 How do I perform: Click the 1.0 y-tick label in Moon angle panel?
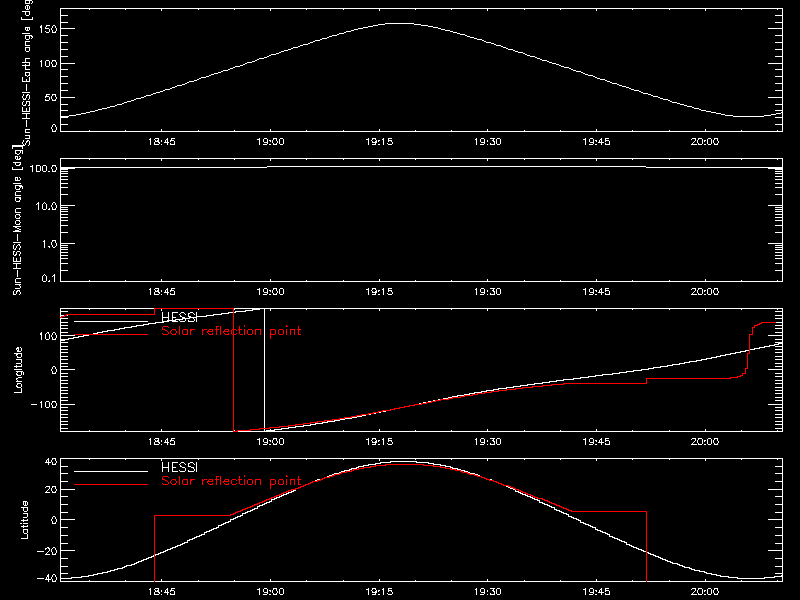pos(49,244)
